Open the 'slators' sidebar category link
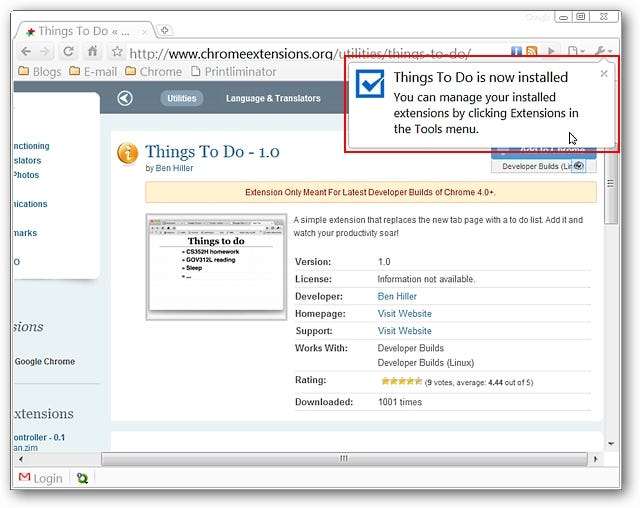Screen dimensions: 640x508 (x=27, y=160)
